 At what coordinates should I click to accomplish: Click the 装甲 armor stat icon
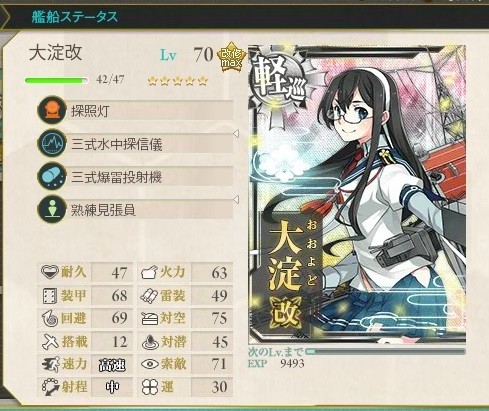50,296
